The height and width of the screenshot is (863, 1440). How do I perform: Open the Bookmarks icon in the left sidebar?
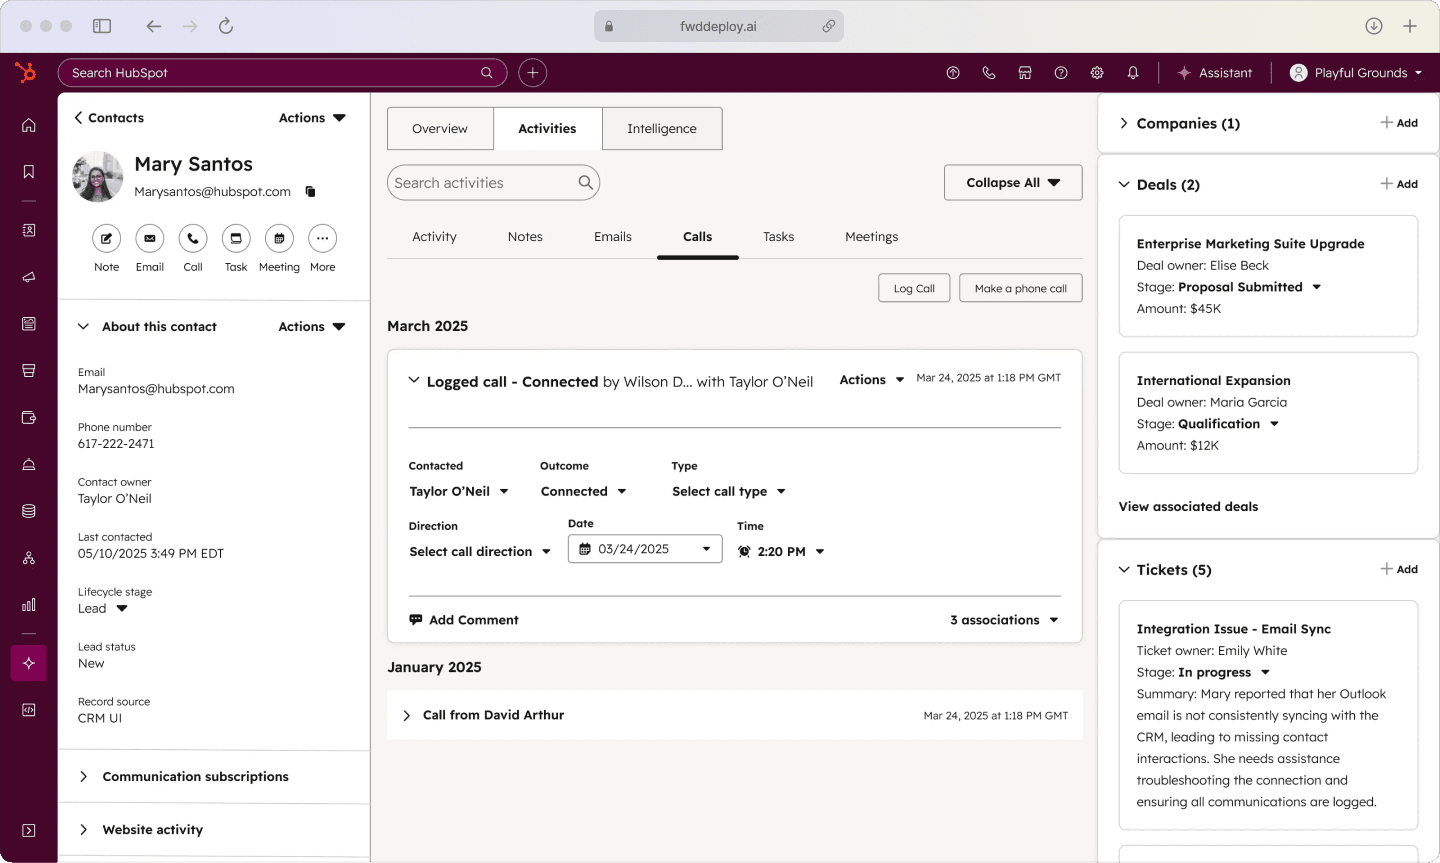point(29,172)
